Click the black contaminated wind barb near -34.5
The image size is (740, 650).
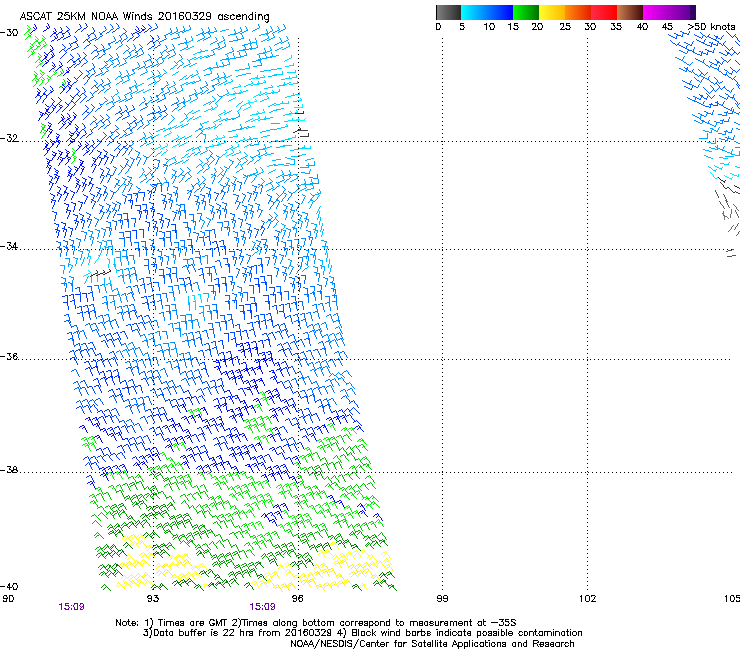(101, 273)
